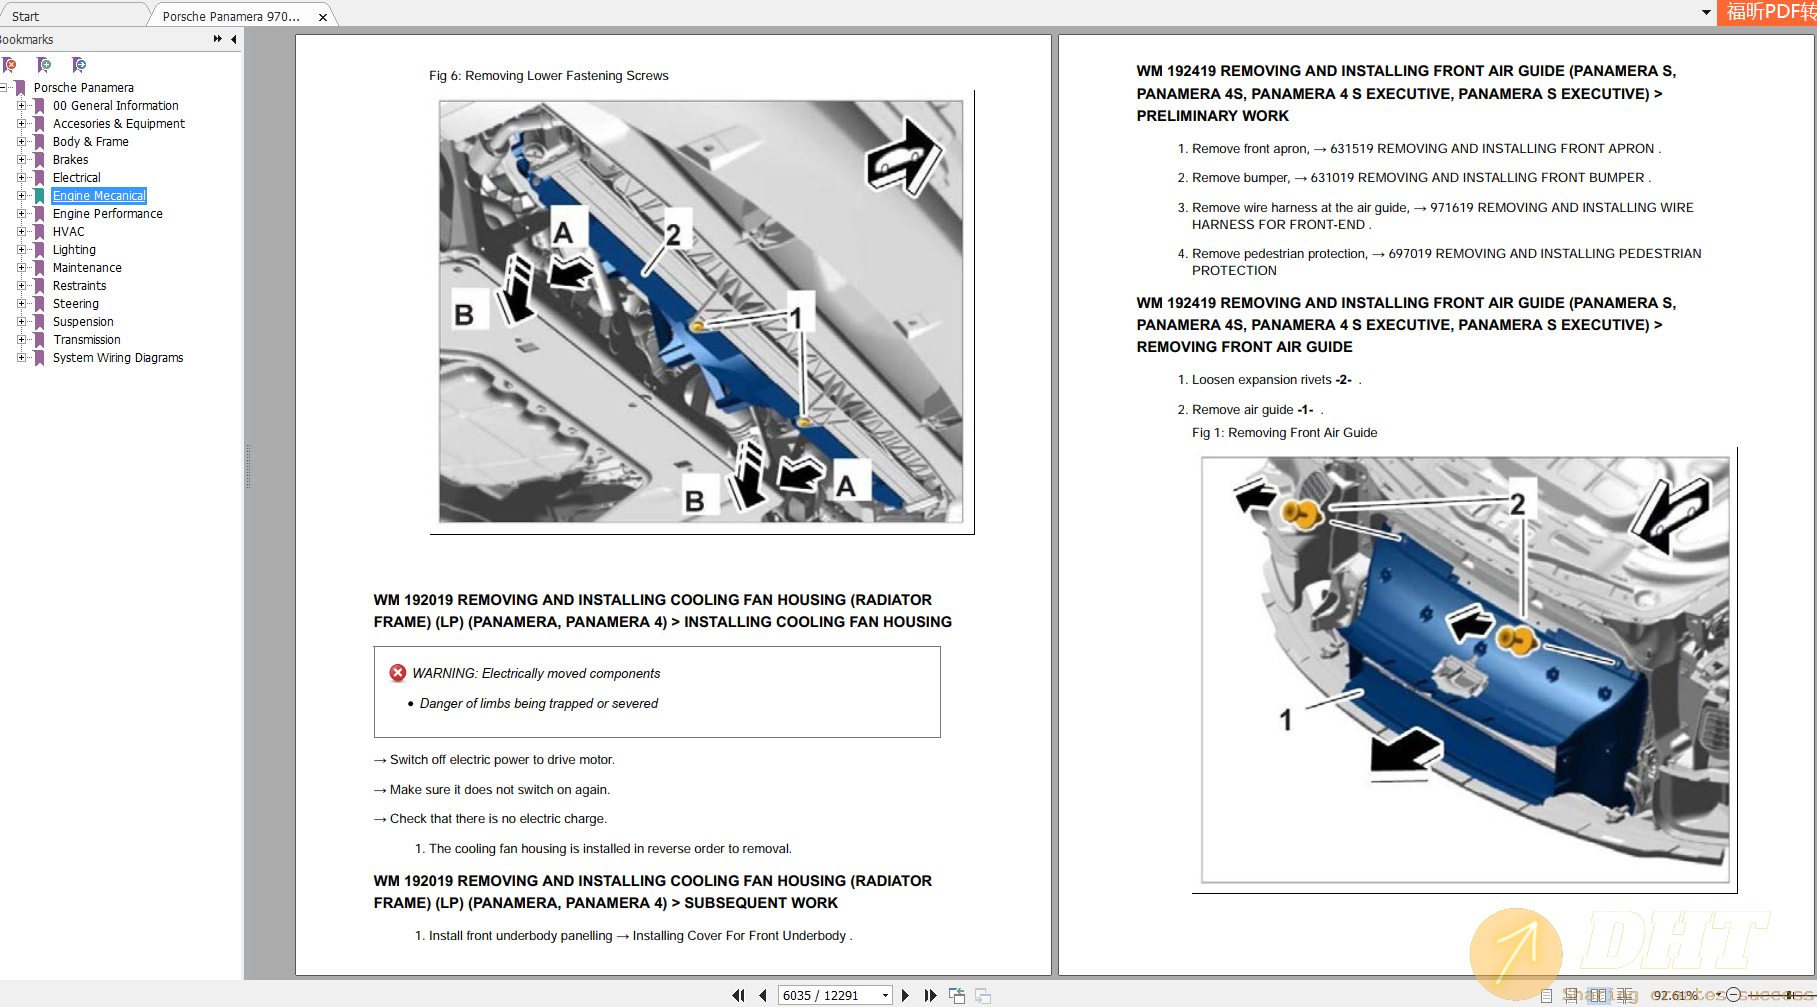Screen dimensions: 1817x1007
Task: Open the Body & Frame bookmark
Action: click(91, 142)
